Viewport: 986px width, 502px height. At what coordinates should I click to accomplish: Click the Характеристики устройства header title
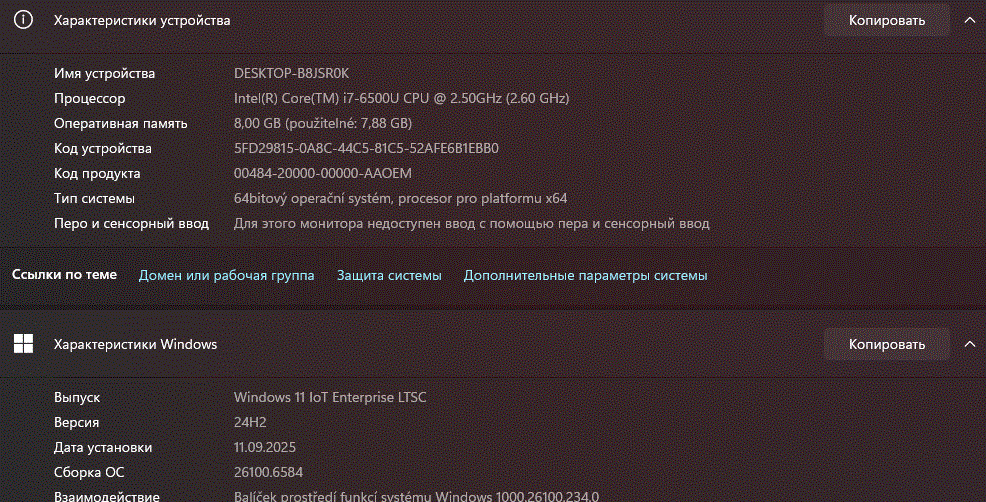[x=142, y=20]
